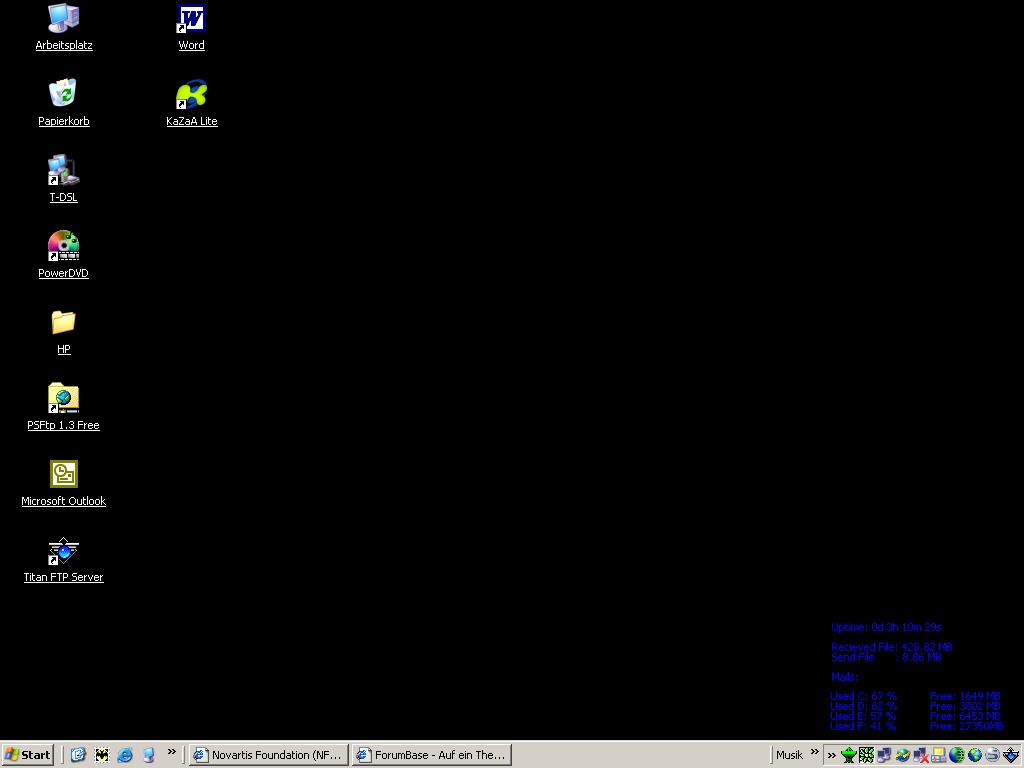Open the Start menu

27,755
